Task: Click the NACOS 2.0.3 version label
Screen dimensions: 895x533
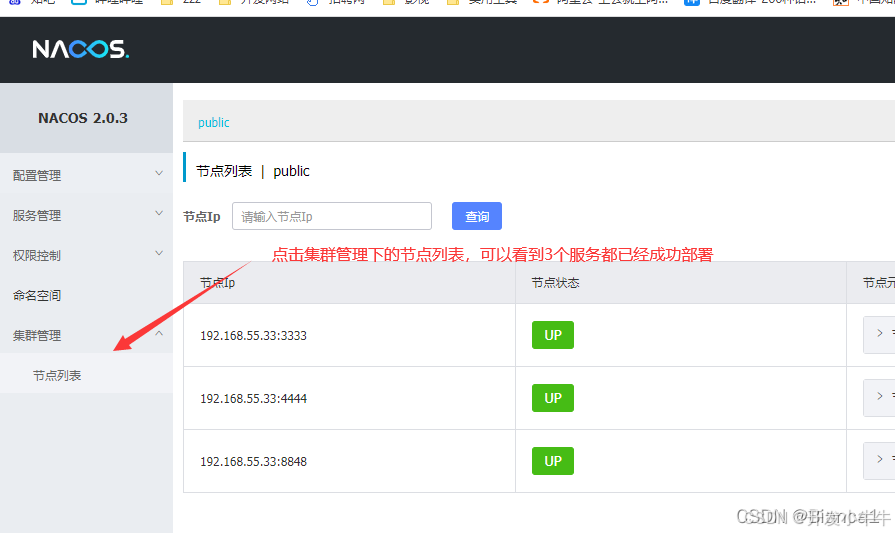Action: [x=83, y=118]
